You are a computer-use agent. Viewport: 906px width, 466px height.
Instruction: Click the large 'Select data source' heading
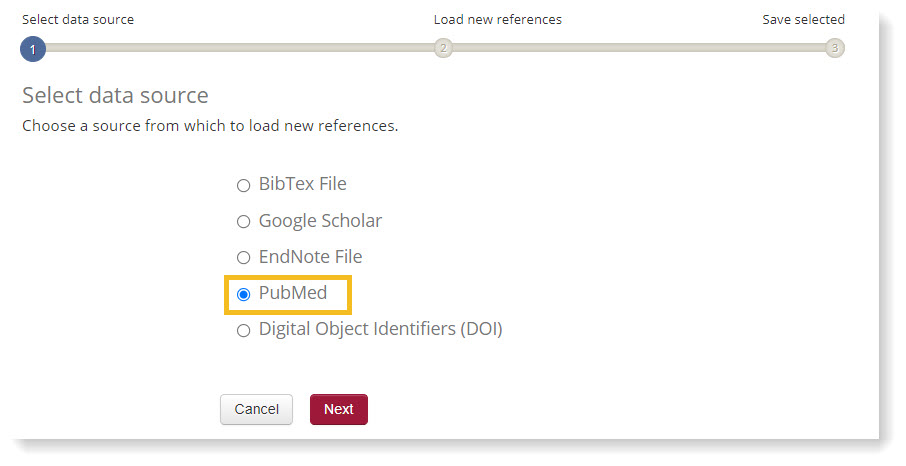coord(115,96)
